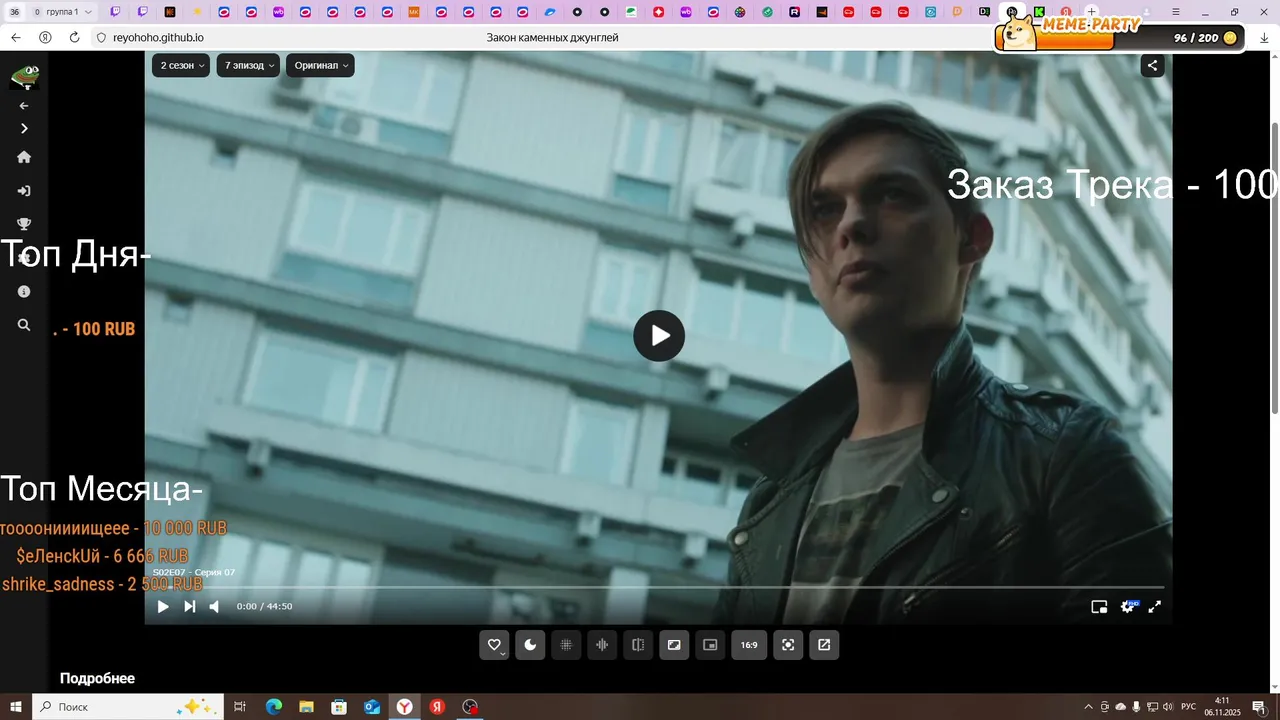The image size is (1280, 720).
Task: Expand the Оригинал audio track dropdown
Action: point(320,65)
